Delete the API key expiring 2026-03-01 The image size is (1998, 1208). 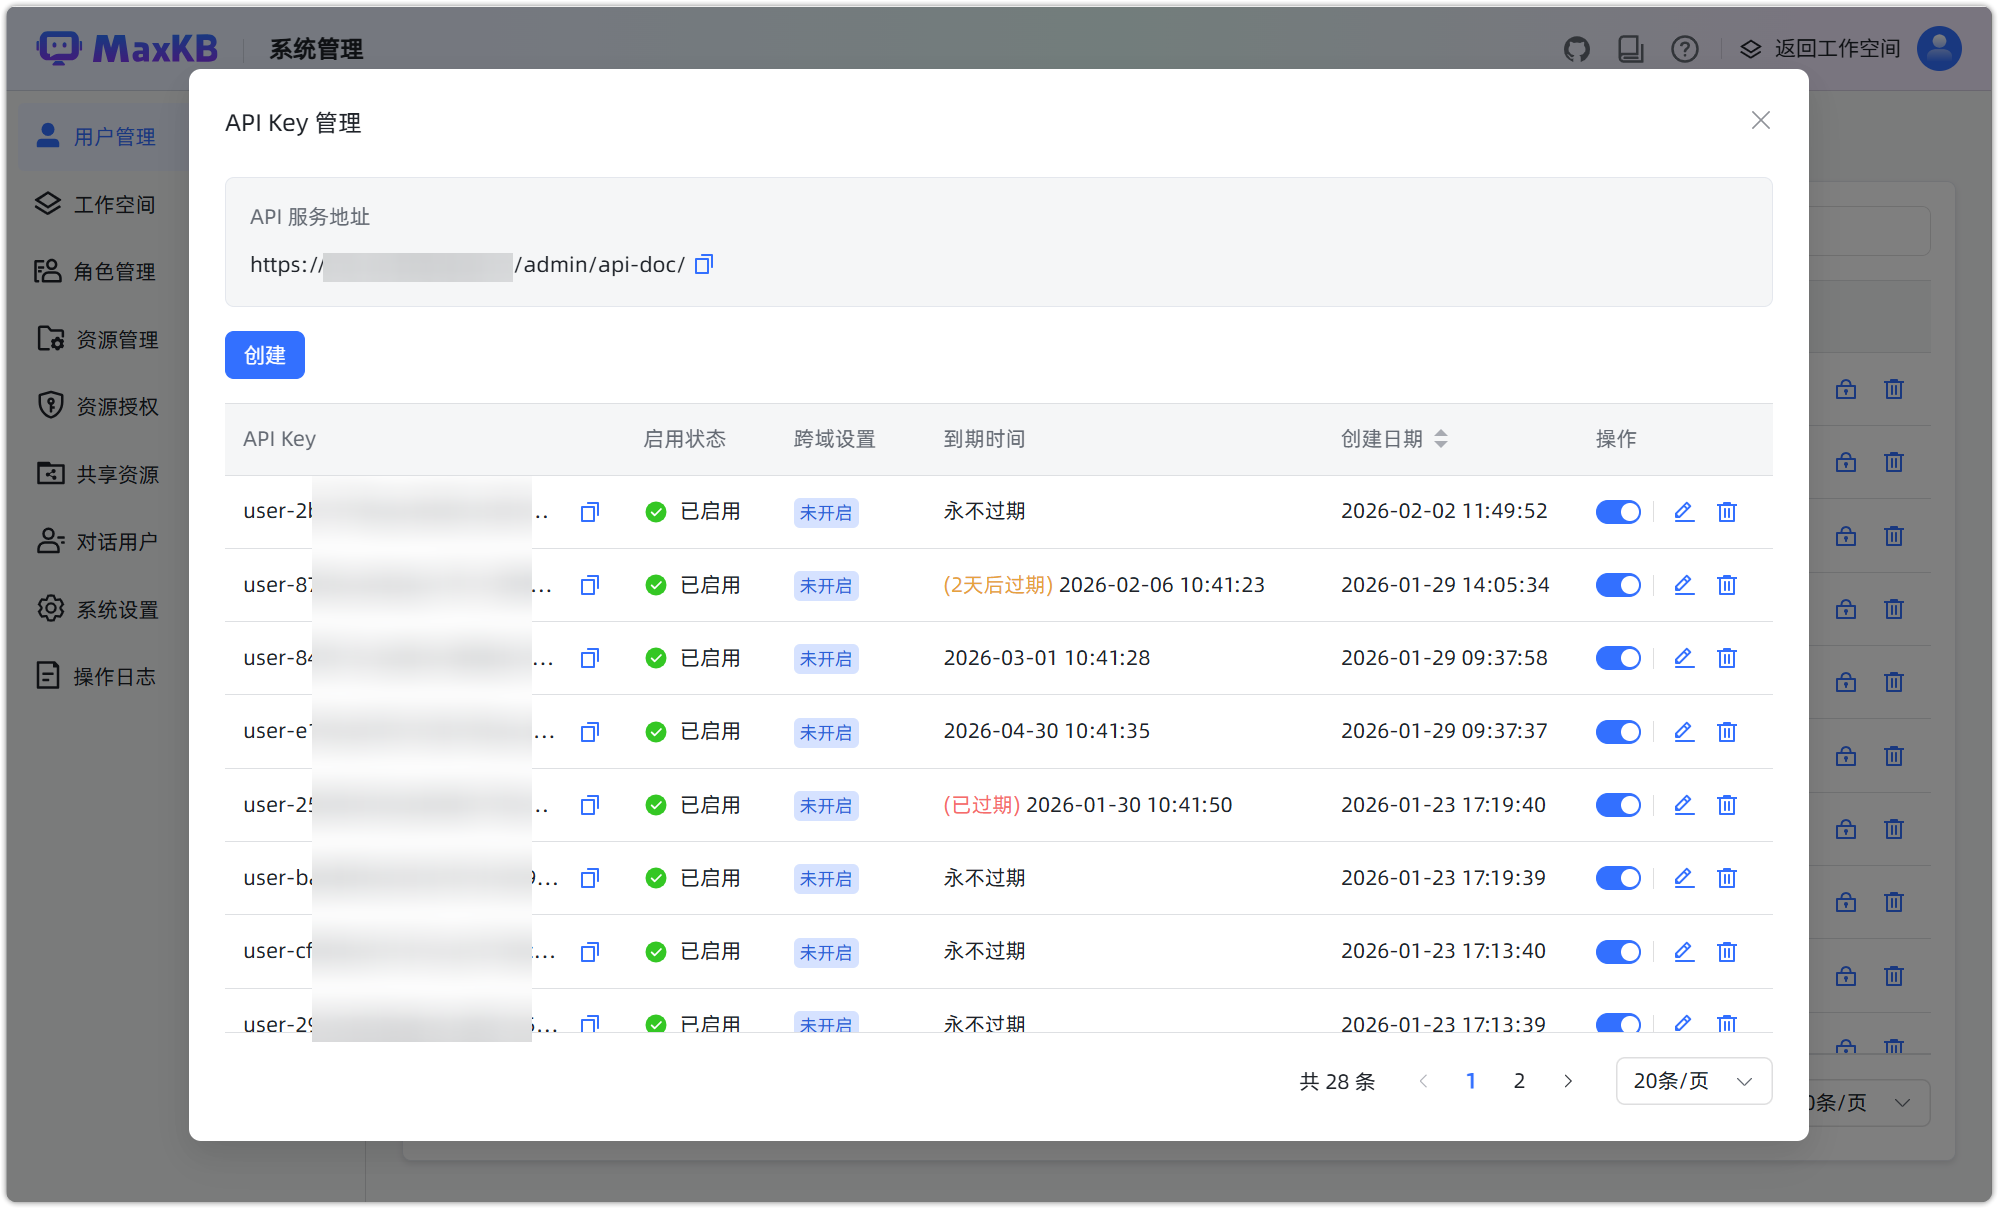coord(1727,658)
